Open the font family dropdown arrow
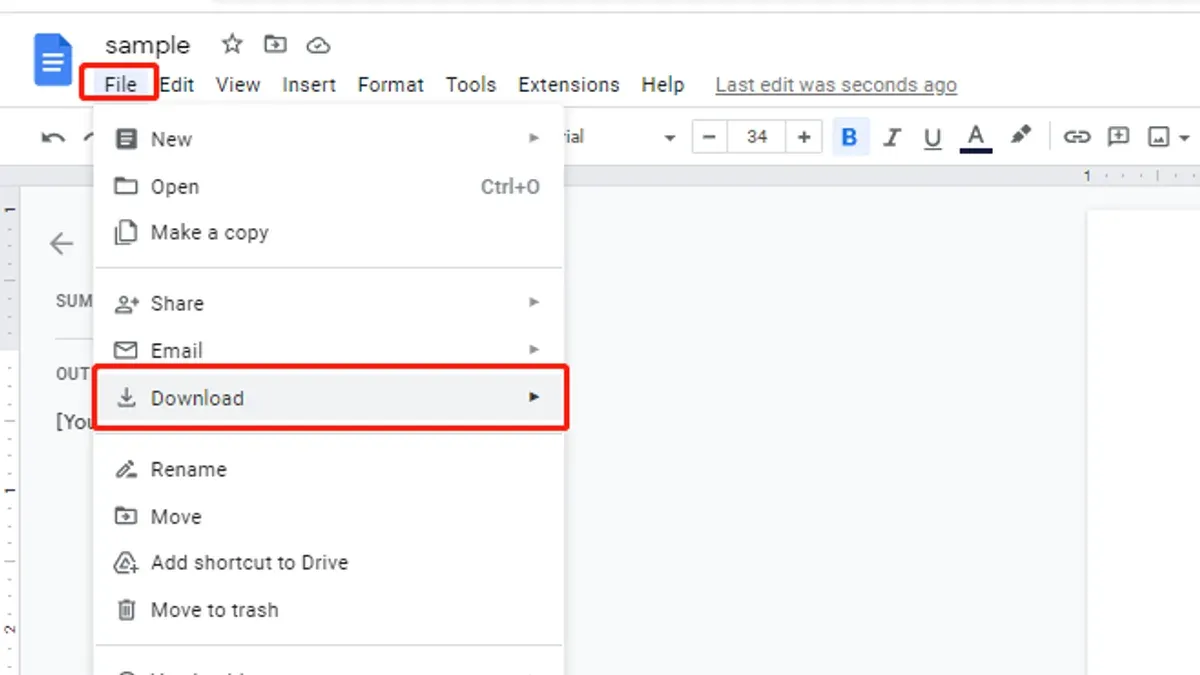This screenshot has width=1200, height=675. click(x=669, y=138)
